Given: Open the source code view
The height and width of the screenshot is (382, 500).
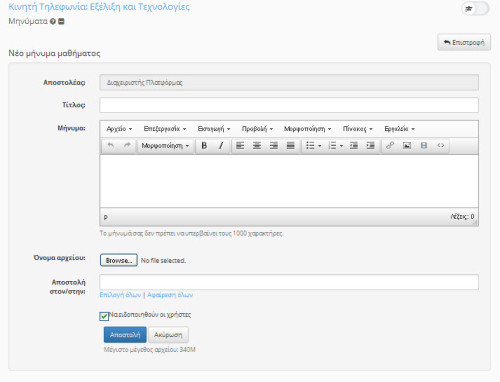Looking at the screenshot, I should (441, 146).
